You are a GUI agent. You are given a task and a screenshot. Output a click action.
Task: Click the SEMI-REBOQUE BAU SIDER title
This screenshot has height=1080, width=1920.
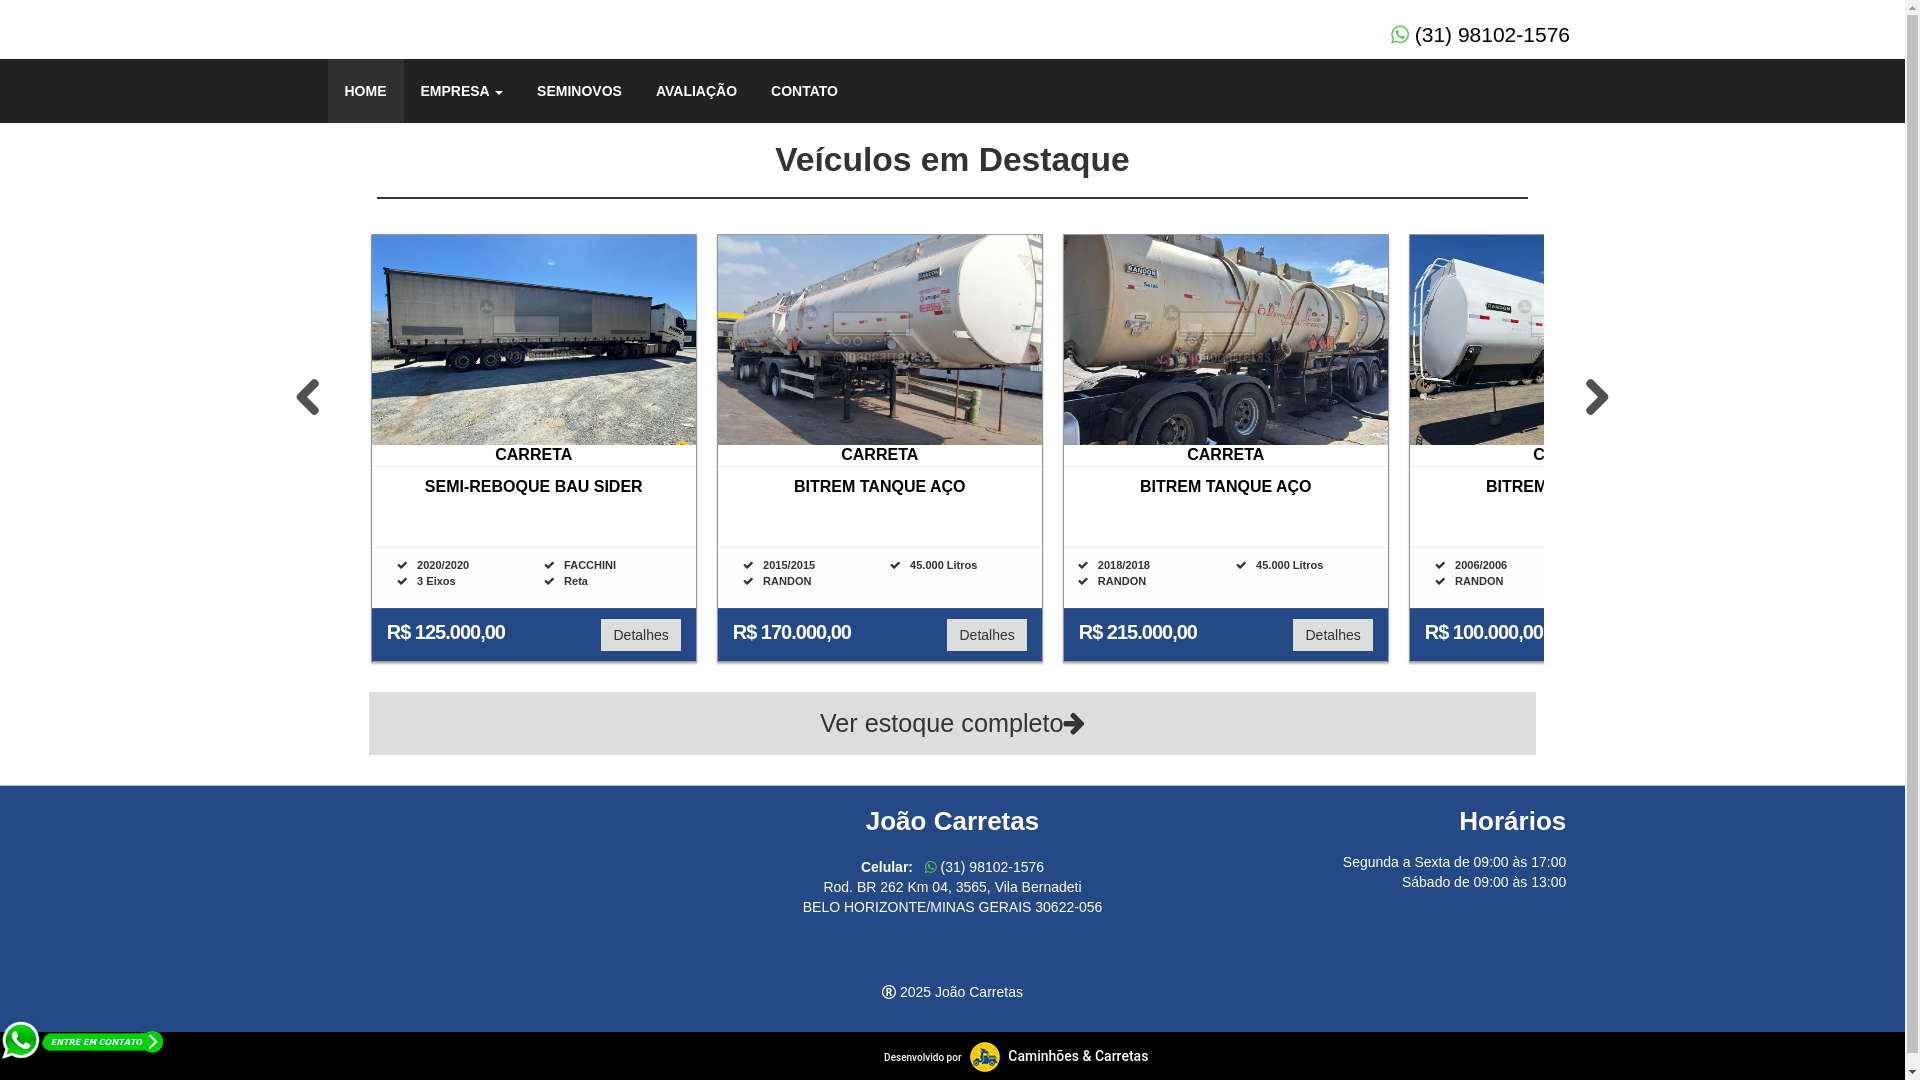point(534,487)
